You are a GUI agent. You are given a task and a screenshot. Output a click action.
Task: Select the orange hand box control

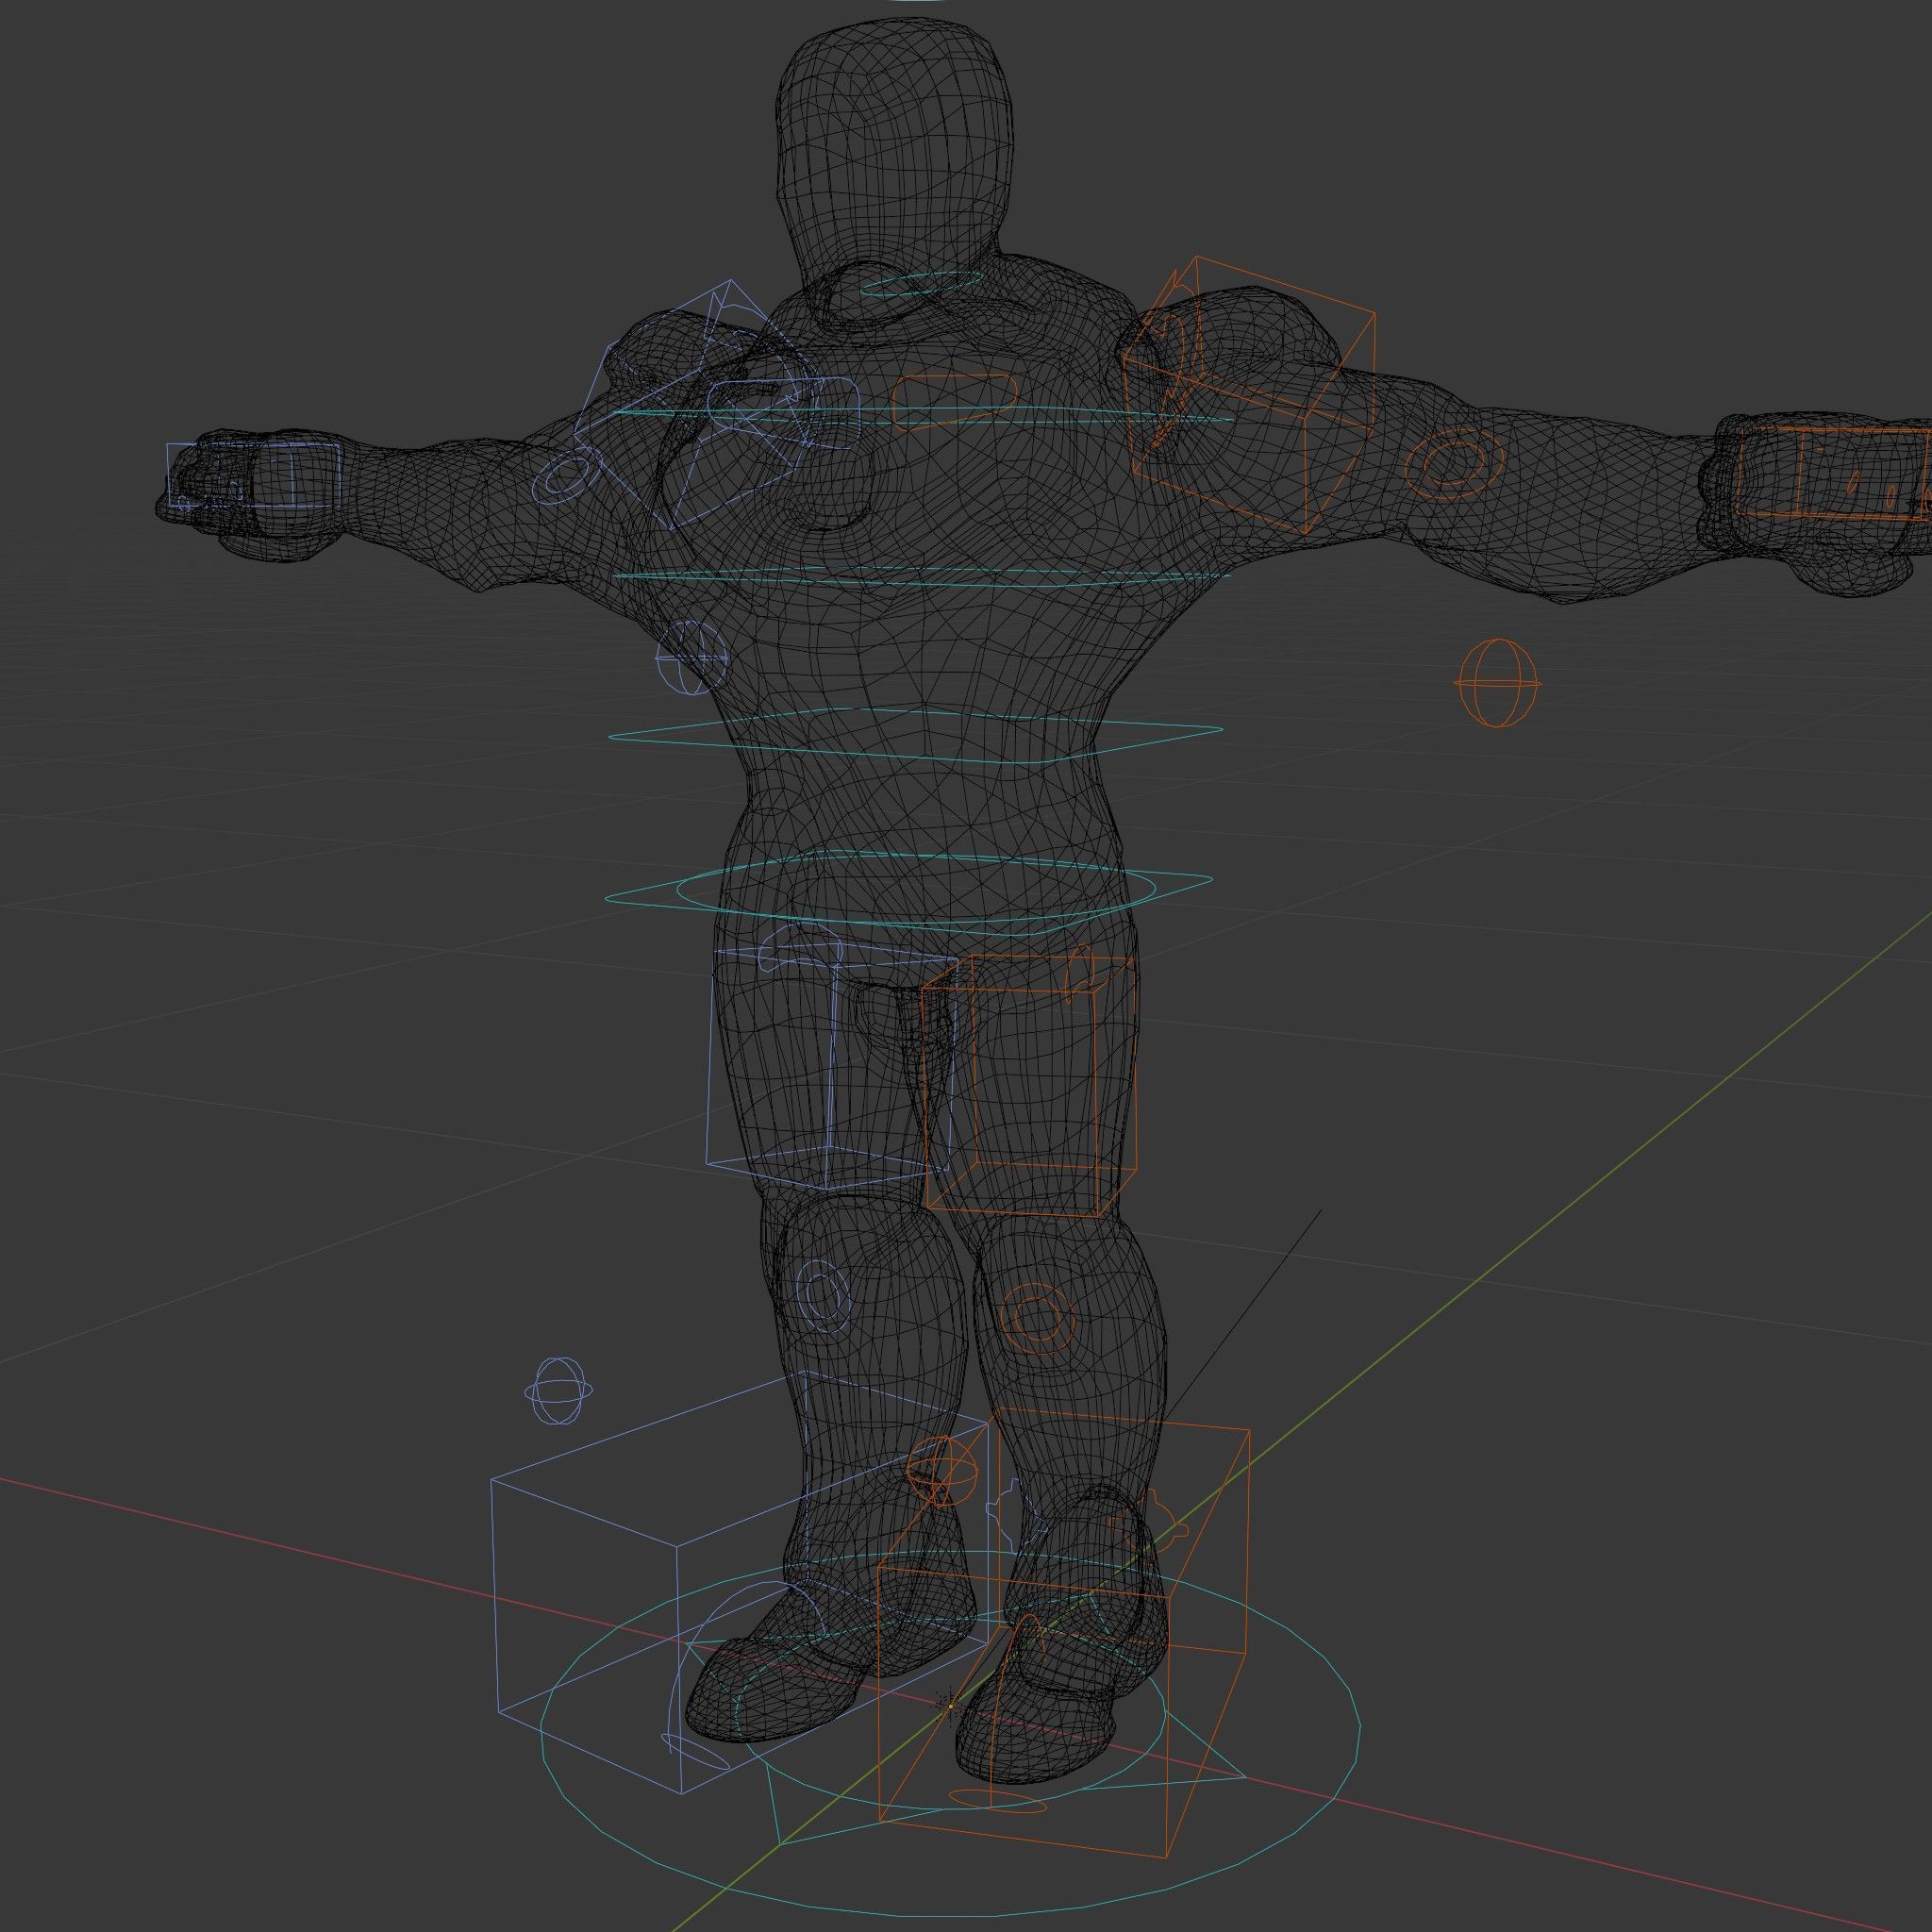point(1833,473)
